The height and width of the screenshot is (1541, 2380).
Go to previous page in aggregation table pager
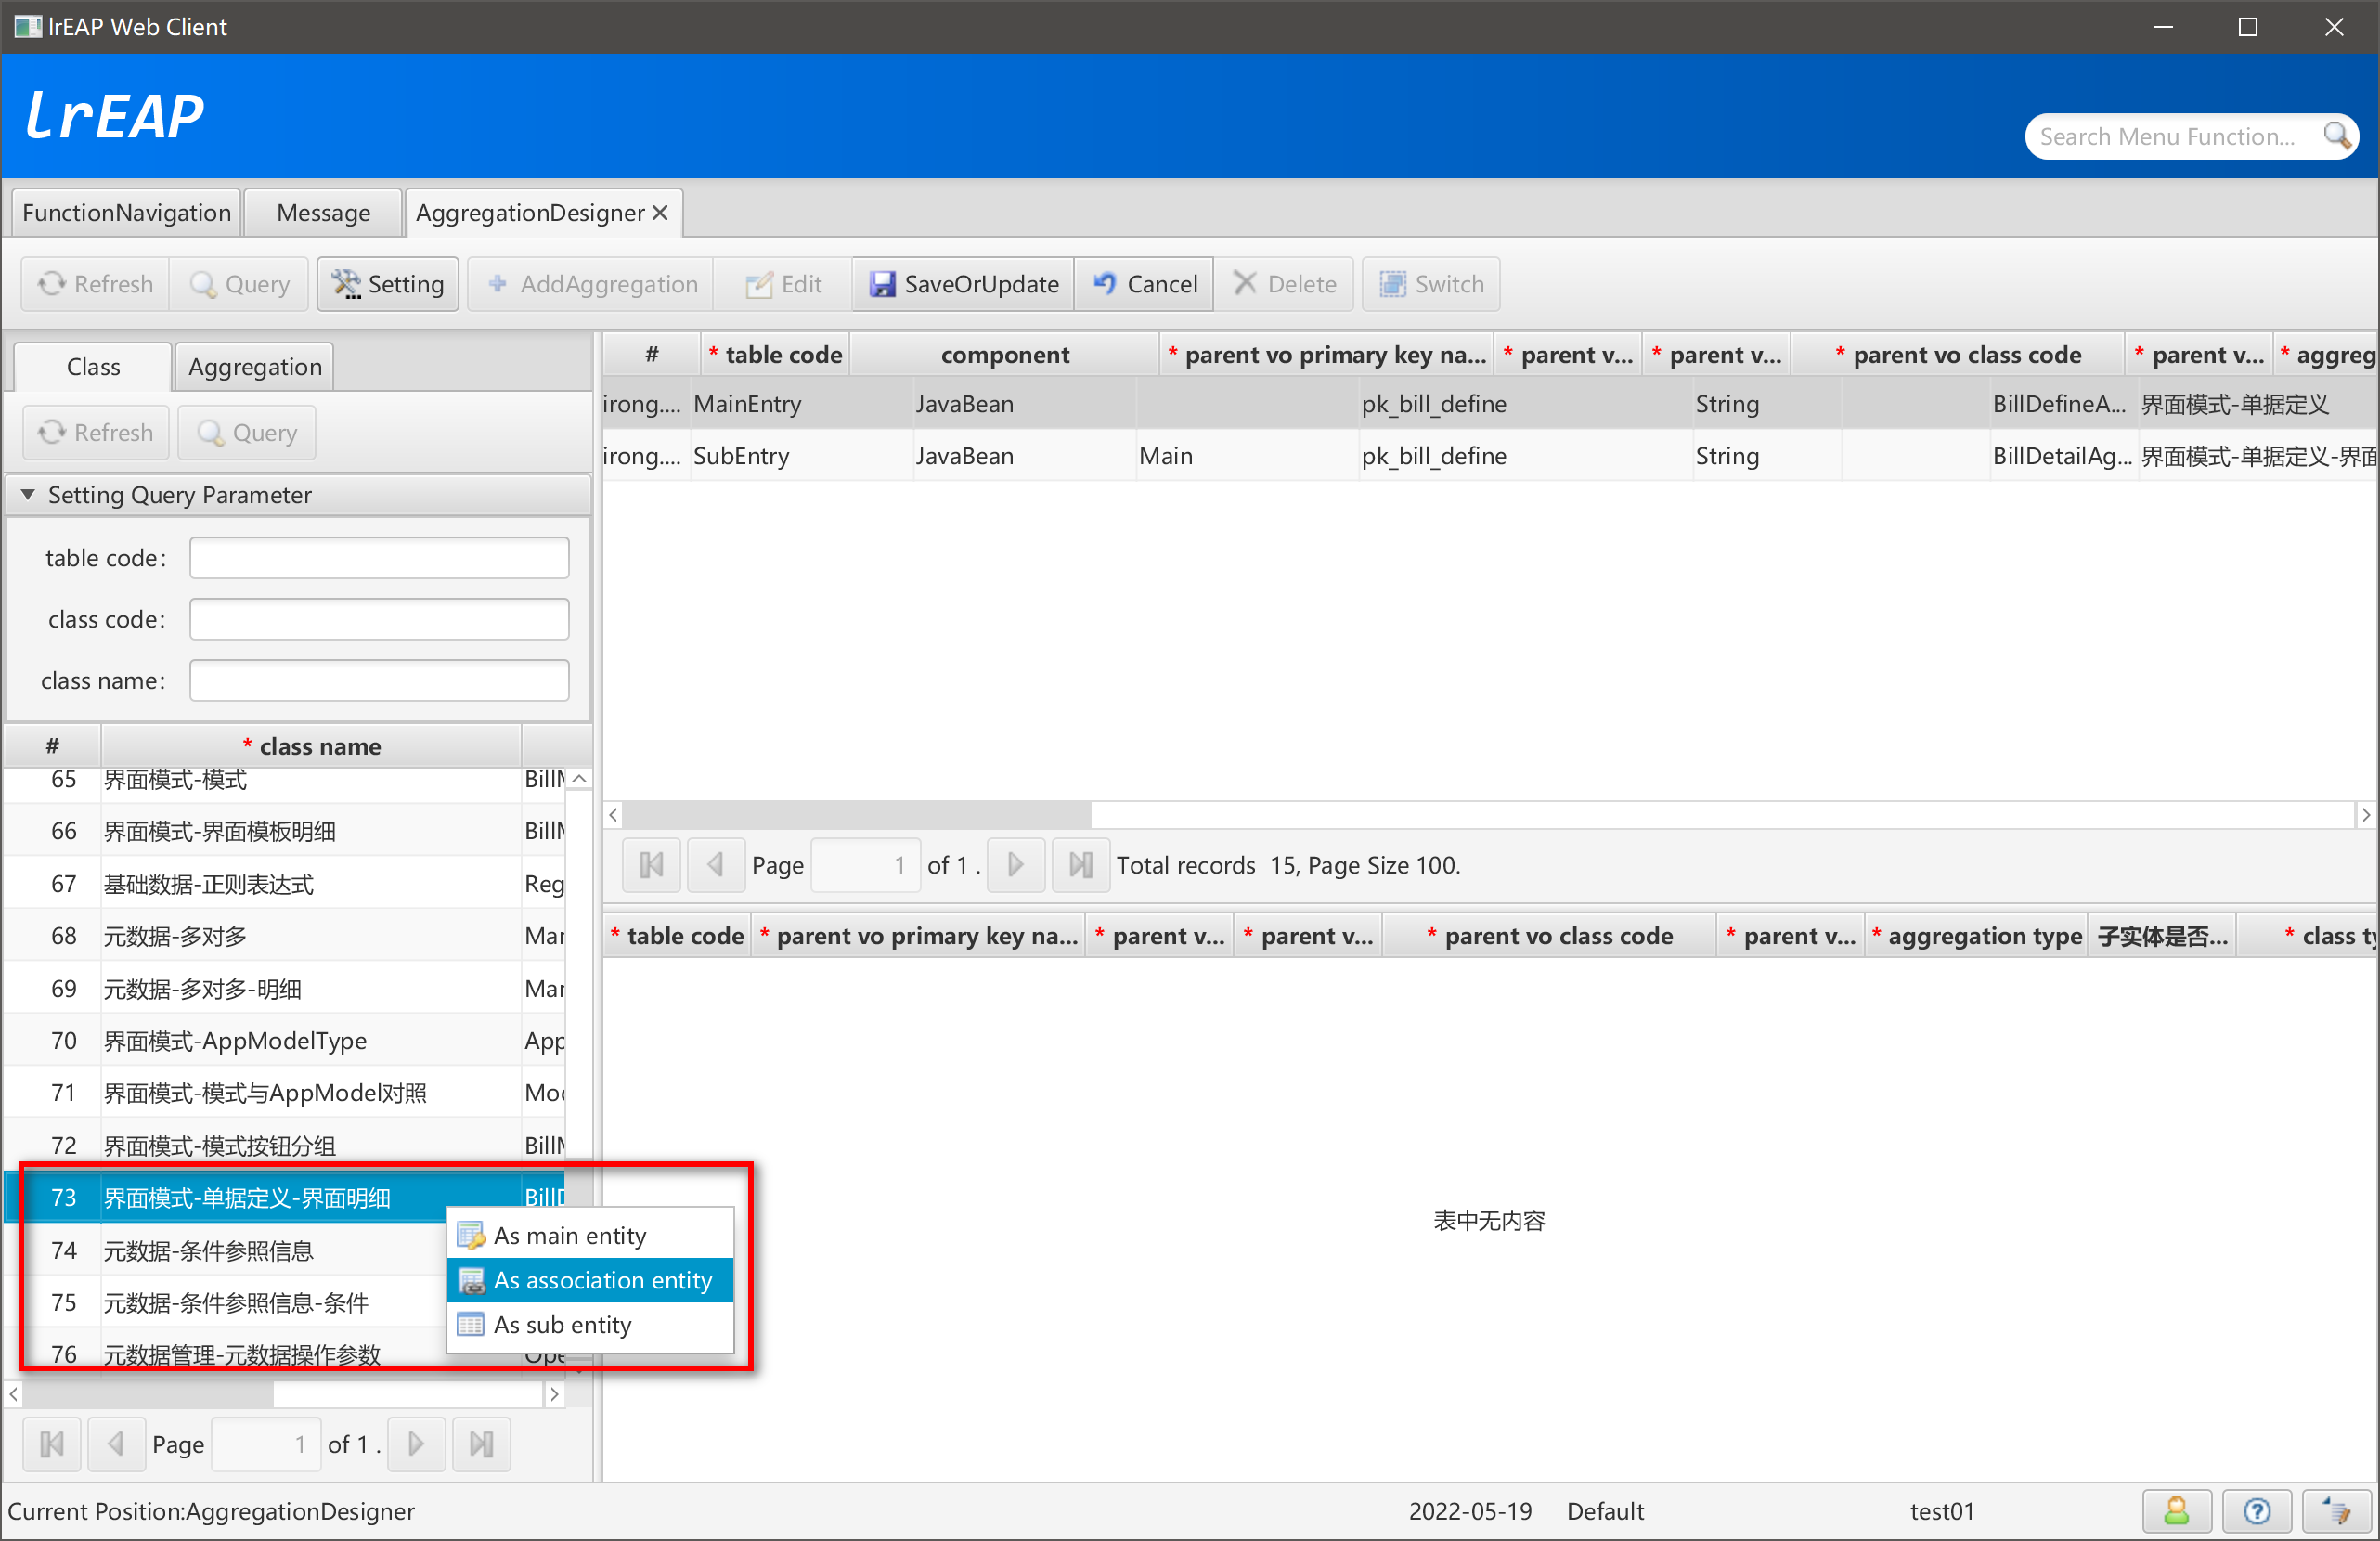coord(716,865)
